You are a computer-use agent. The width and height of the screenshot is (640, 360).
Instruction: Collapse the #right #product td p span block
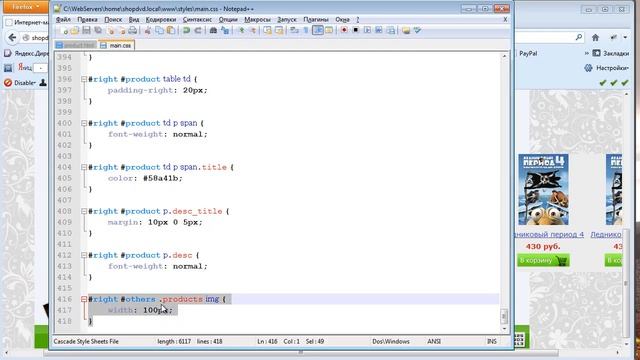point(84,123)
